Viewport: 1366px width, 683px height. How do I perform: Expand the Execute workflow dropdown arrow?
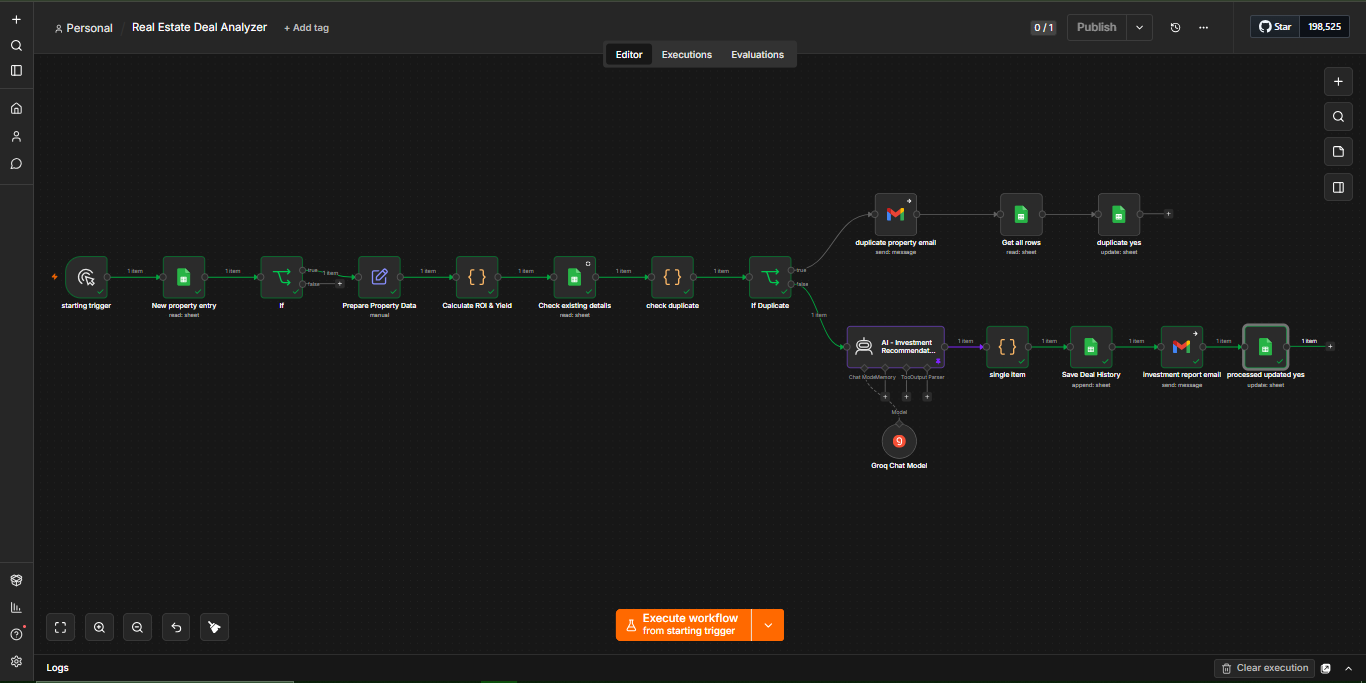[x=768, y=625]
